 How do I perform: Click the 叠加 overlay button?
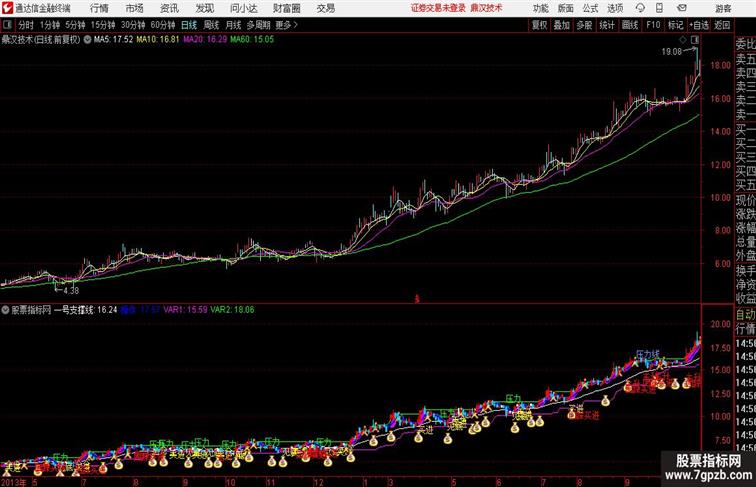pos(562,25)
